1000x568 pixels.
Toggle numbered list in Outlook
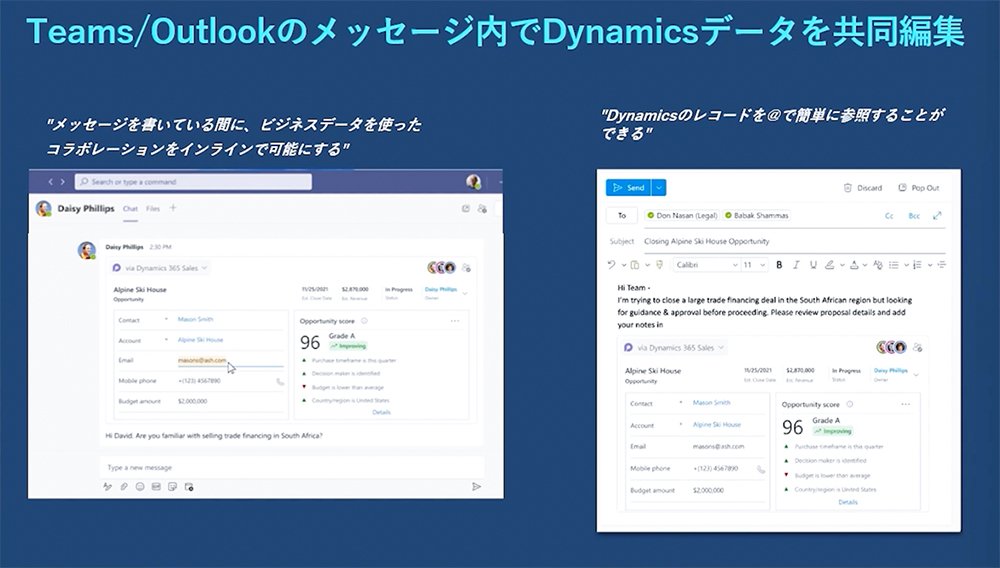click(x=917, y=265)
